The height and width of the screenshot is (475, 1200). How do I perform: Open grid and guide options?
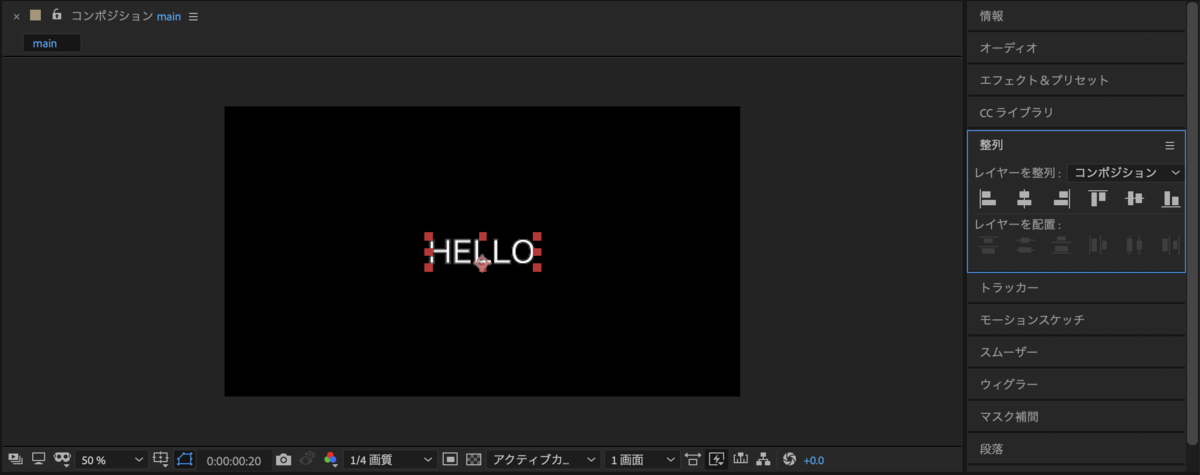pos(161,459)
